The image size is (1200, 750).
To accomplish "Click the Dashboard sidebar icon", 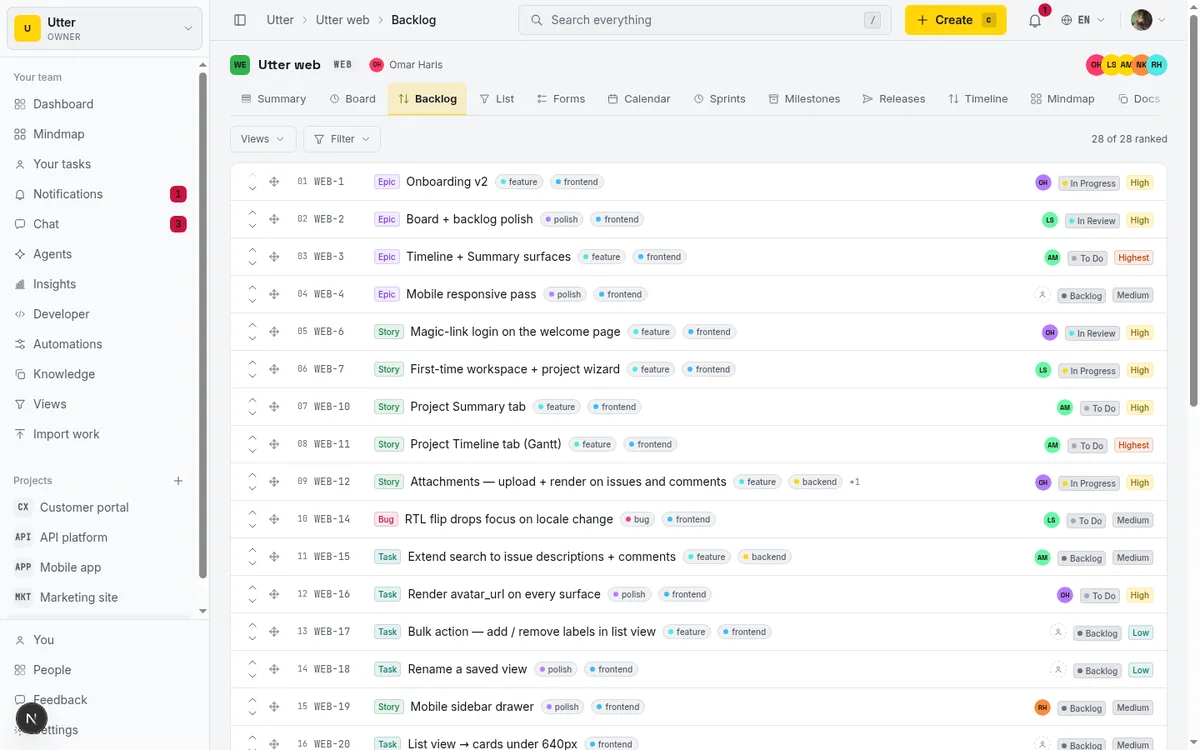I will coord(20,104).
